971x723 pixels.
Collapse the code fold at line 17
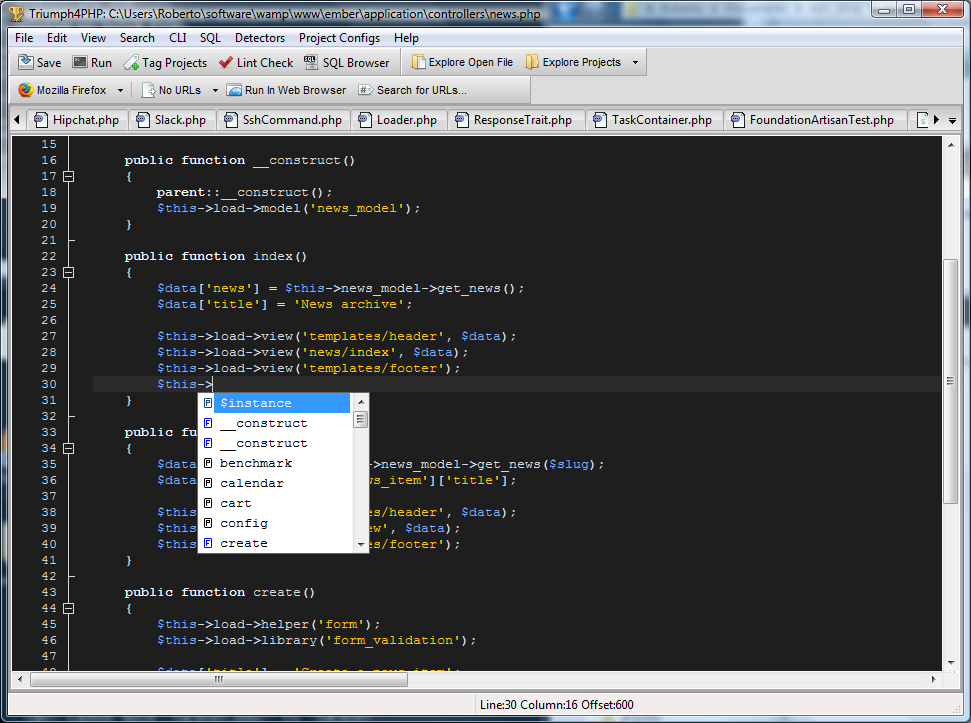pos(69,176)
